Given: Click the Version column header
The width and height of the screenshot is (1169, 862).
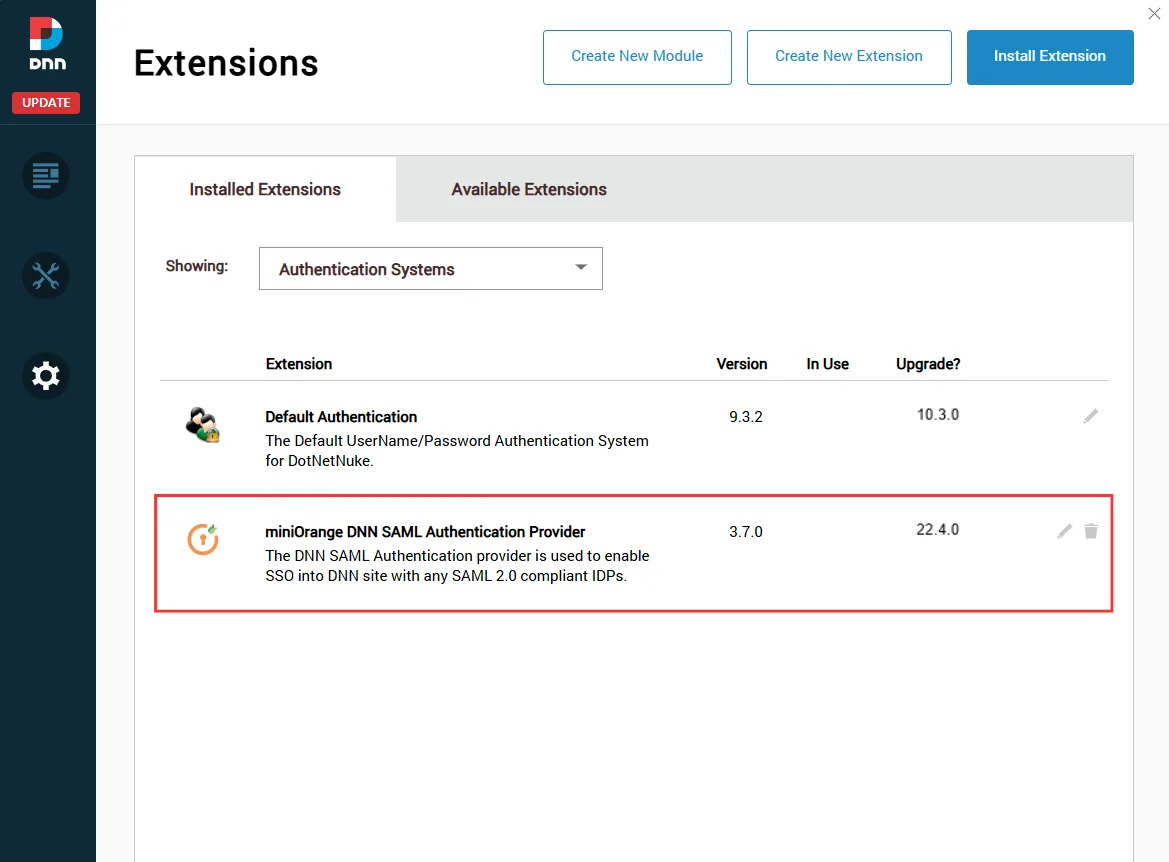Looking at the screenshot, I should click(742, 364).
